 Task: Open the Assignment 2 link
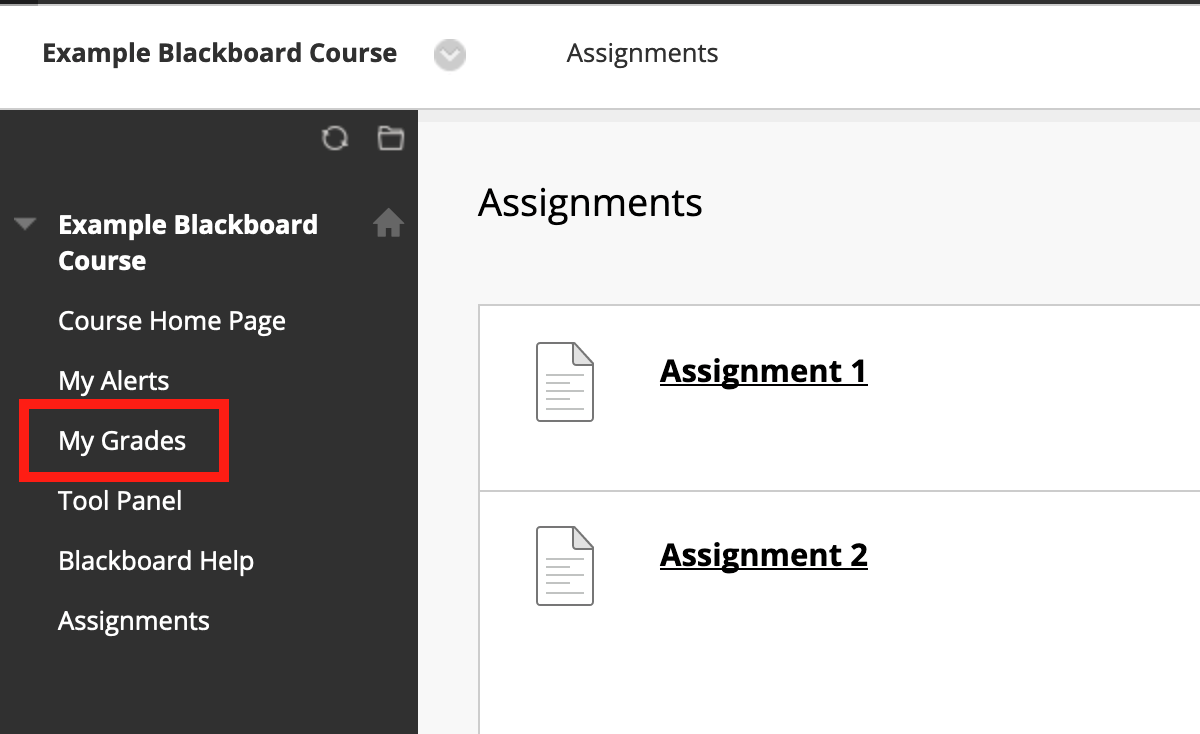click(763, 555)
